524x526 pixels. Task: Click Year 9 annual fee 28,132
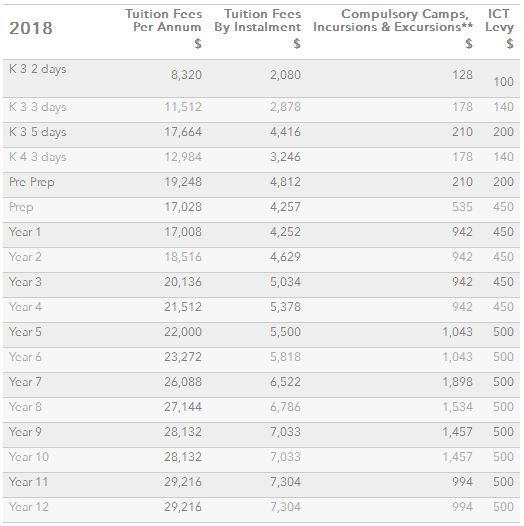tap(183, 432)
